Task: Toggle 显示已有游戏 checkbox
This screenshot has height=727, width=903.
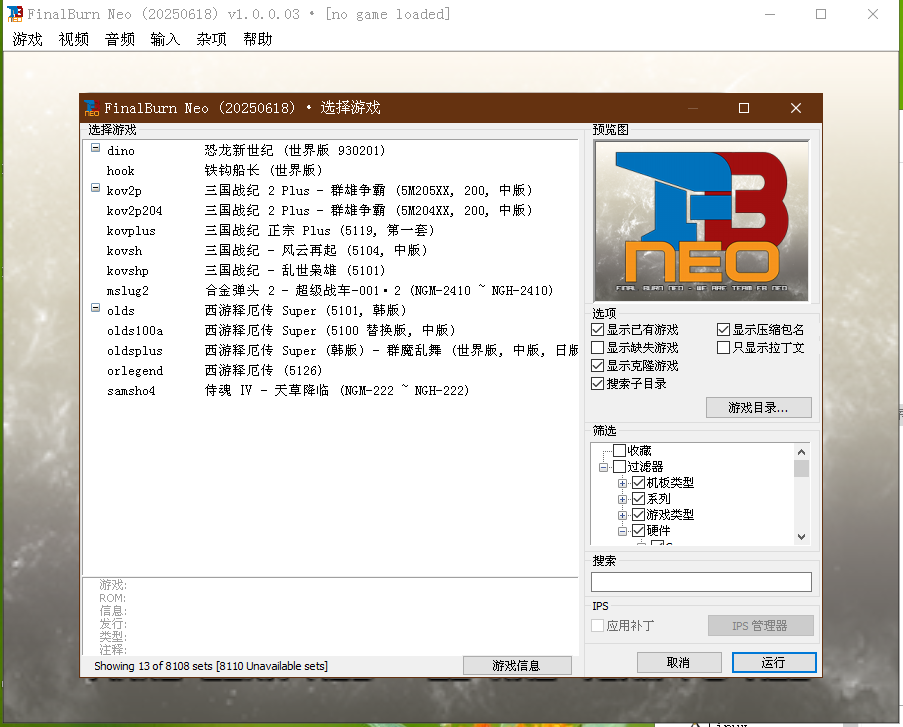Action: [x=598, y=330]
